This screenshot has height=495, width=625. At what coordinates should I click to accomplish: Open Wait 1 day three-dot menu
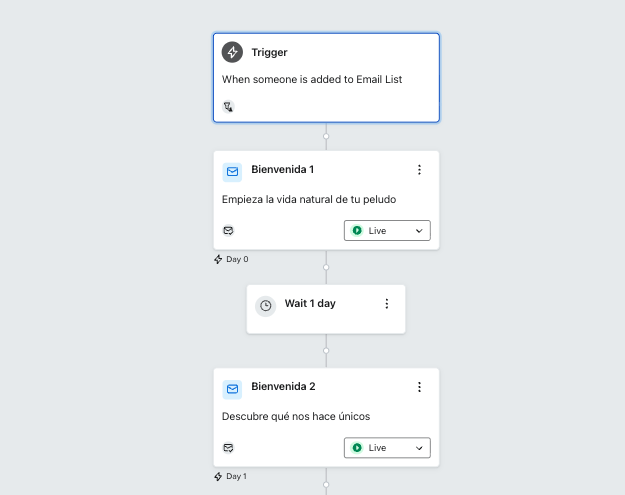[x=387, y=304]
